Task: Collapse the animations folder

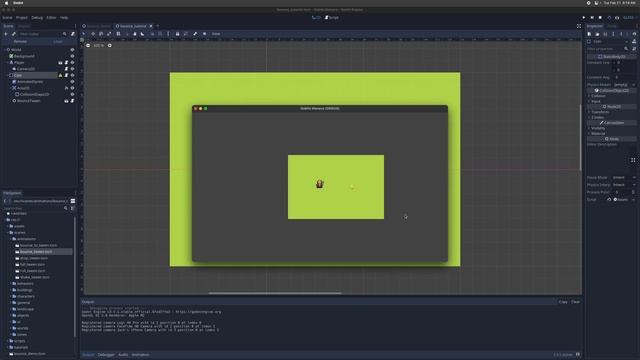Action: coord(11,239)
